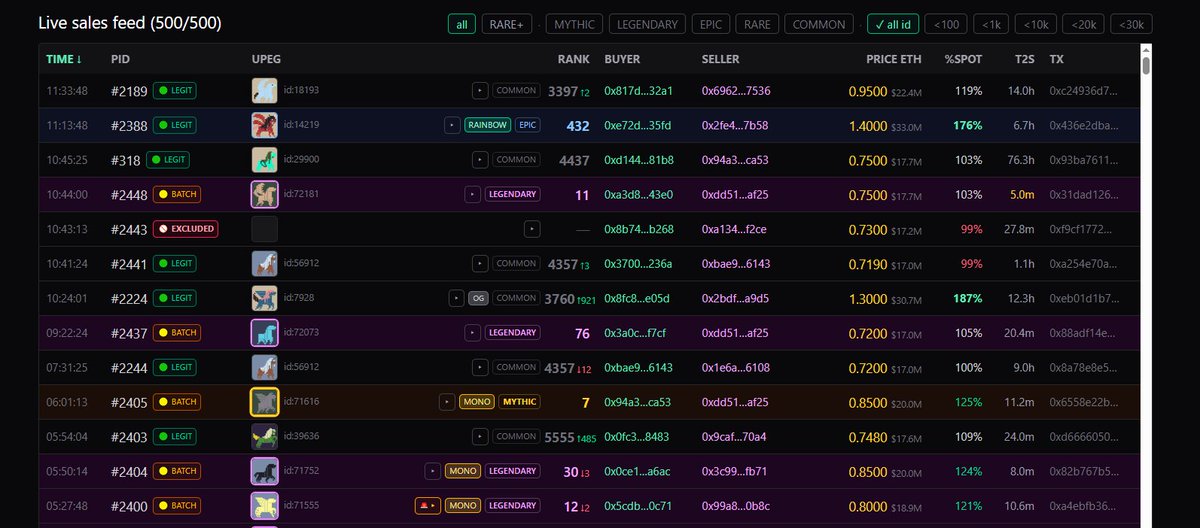The image size is (1200, 528).
Task: Open buyer address 0x817d...32a1
Action: [639, 91]
